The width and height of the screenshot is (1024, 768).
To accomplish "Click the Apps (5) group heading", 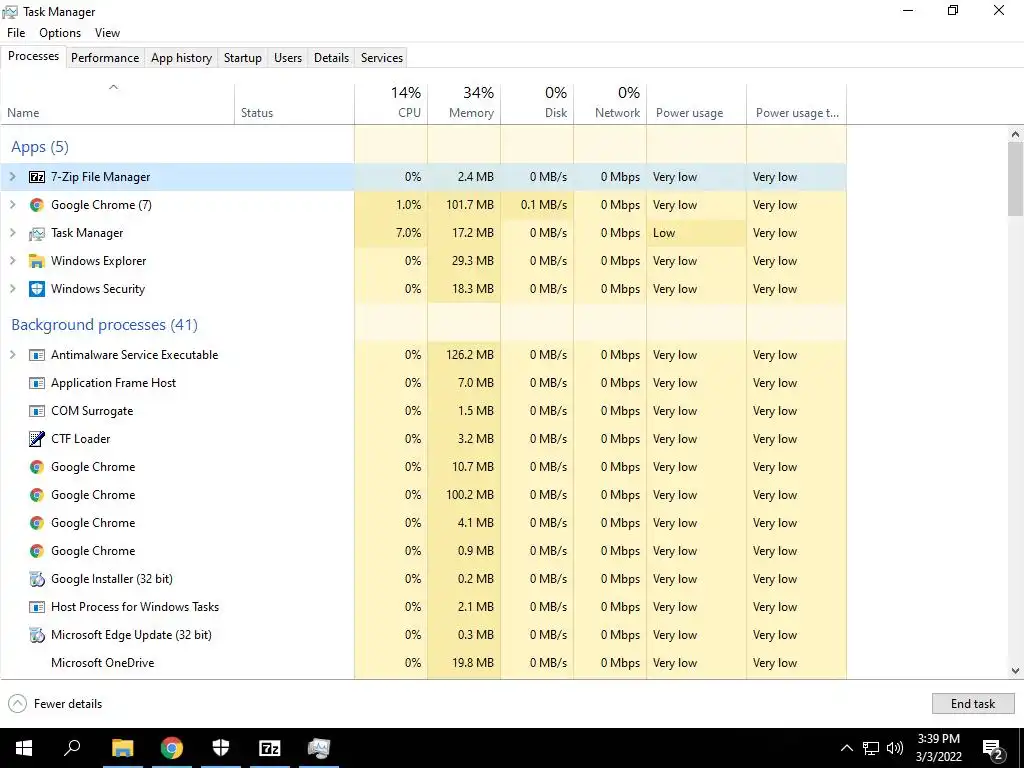I will coord(40,147).
